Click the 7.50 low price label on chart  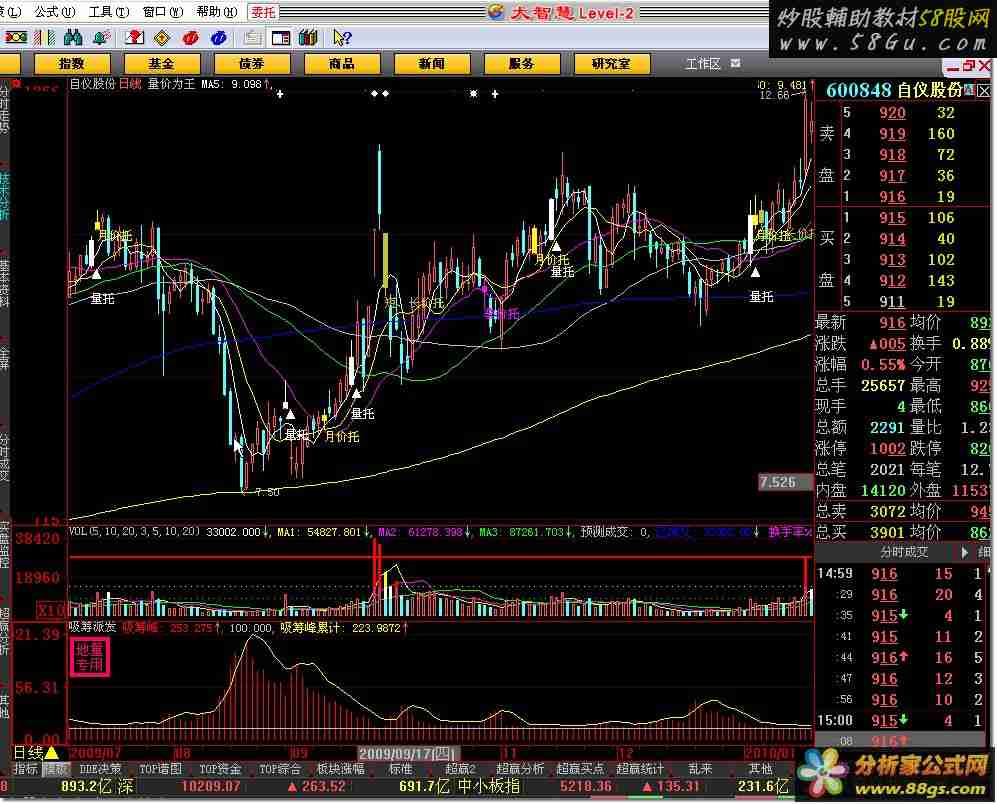(267, 492)
